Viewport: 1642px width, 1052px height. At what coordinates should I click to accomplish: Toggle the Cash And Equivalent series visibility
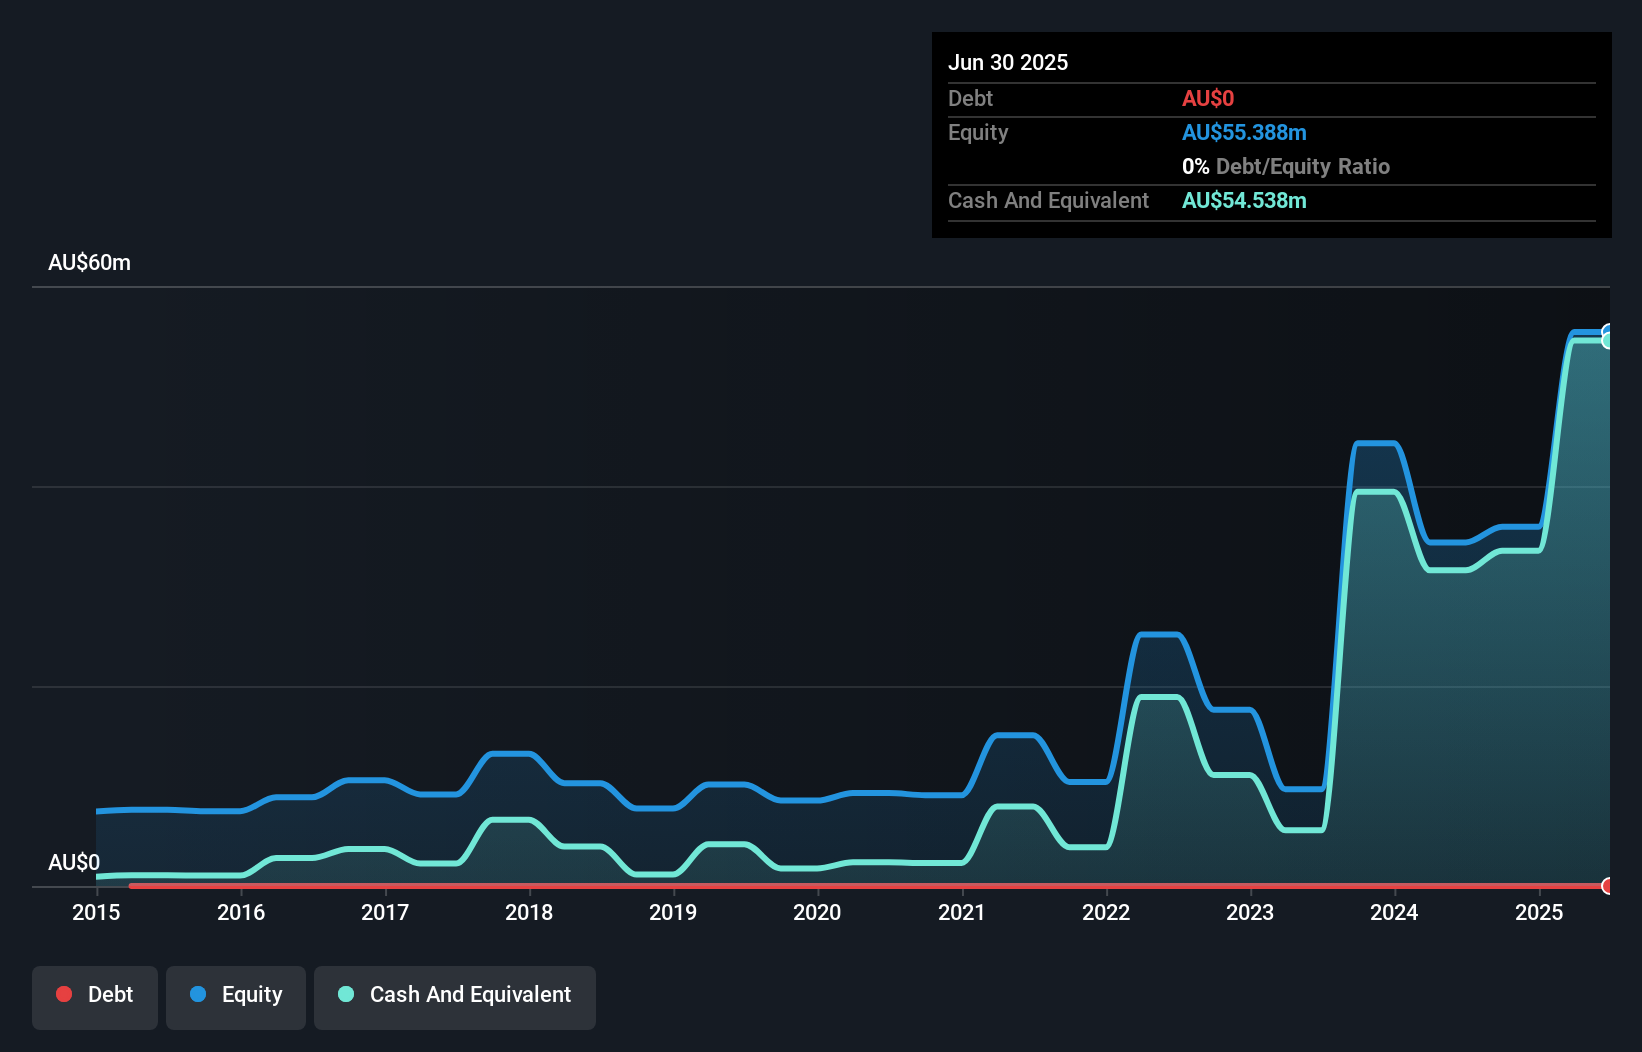[455, 995]
